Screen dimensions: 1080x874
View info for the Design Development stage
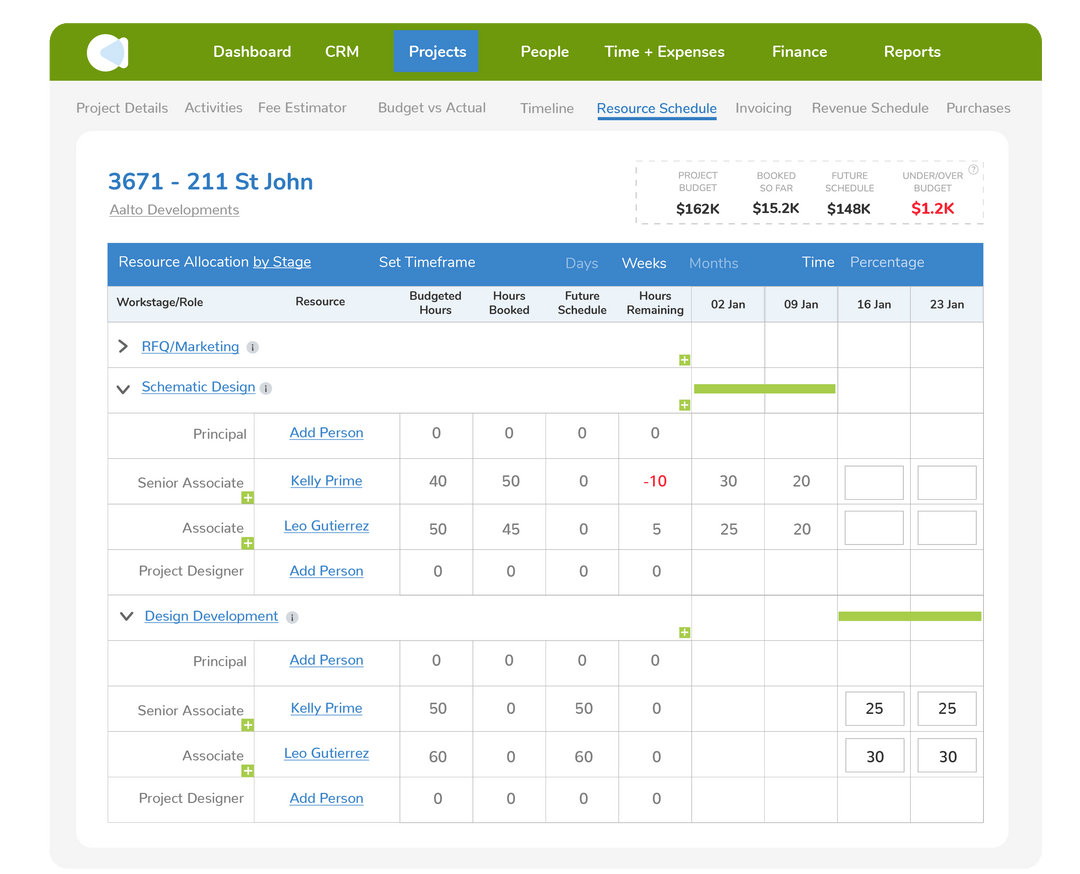coord(292,617)
